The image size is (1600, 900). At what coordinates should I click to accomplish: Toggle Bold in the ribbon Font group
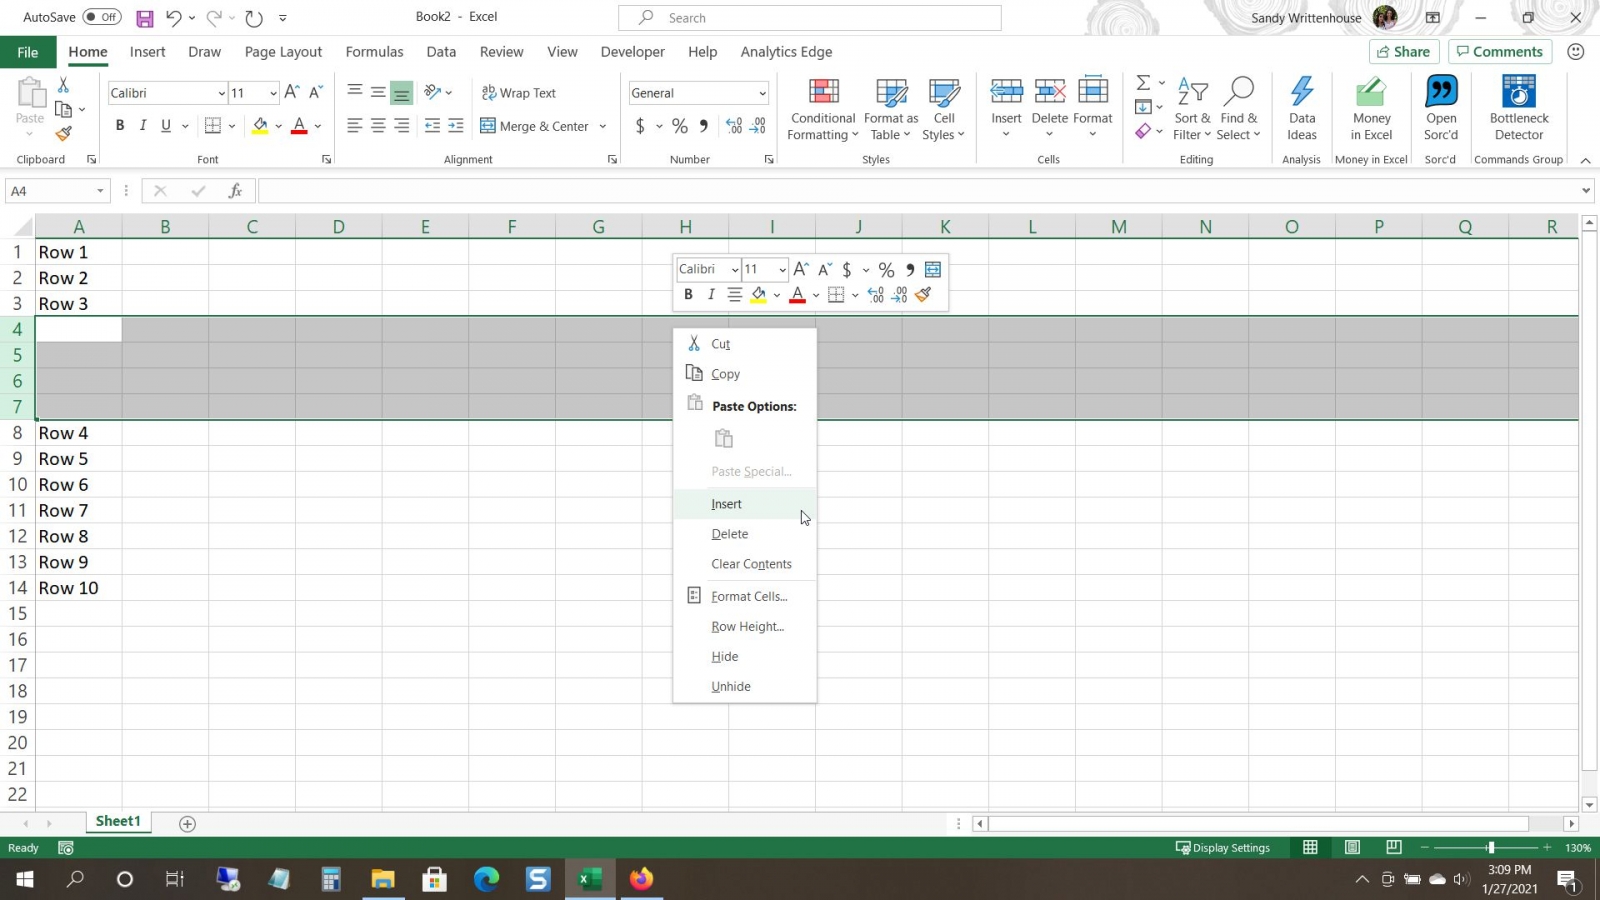(120, 126)
